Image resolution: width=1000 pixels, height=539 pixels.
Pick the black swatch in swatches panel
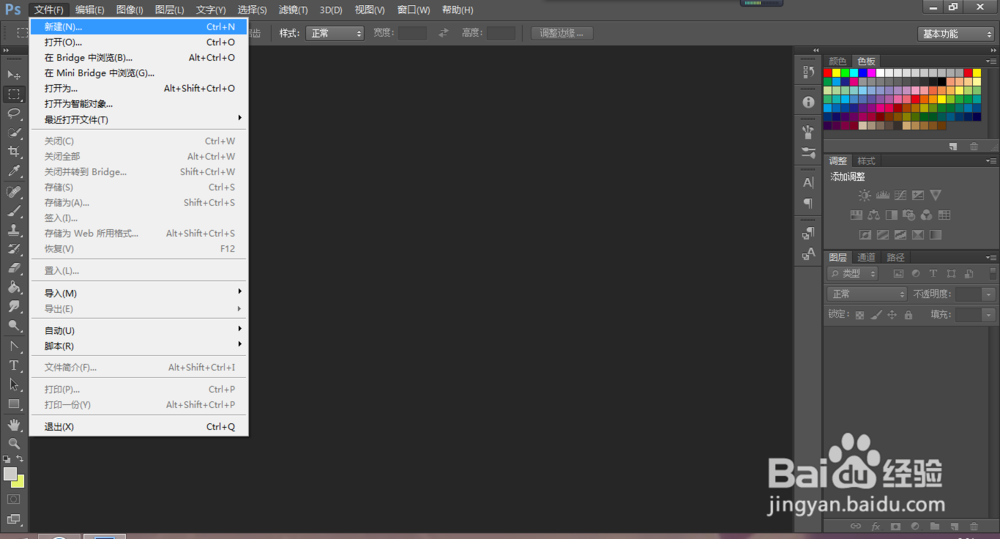(x=941, y=82)
